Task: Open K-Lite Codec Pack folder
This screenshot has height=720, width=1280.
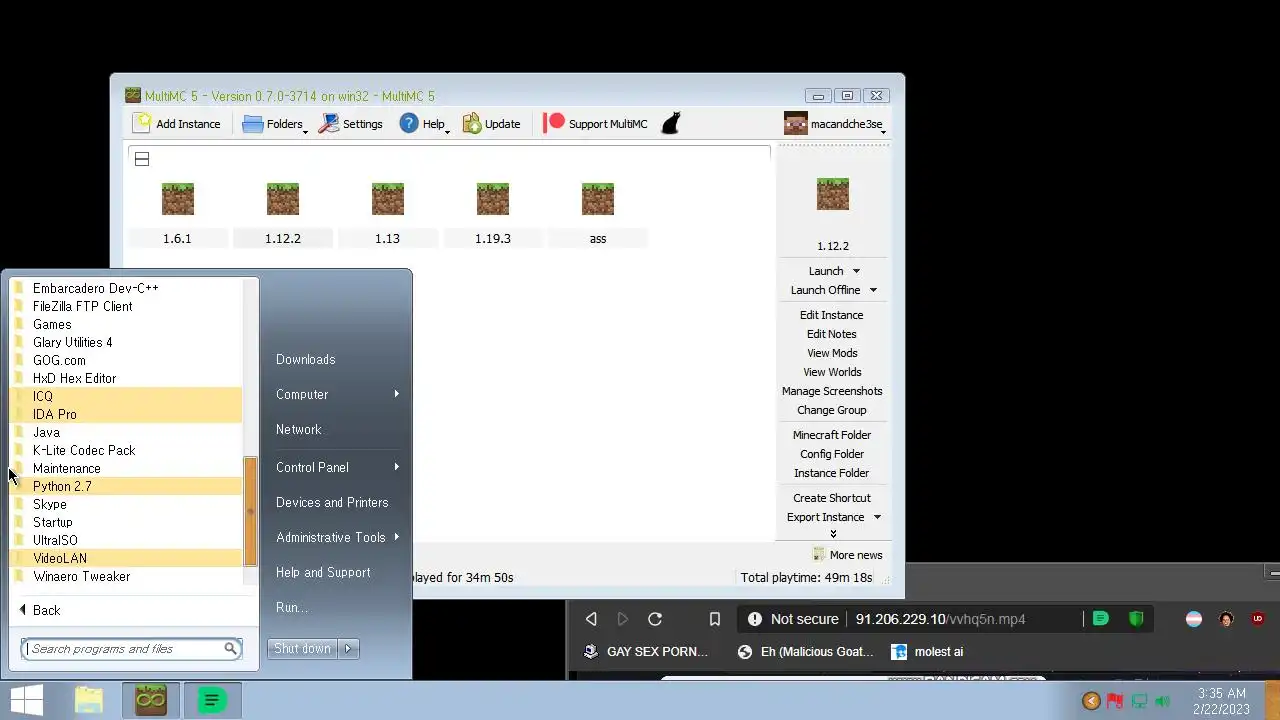Action: tap(126, 450)
